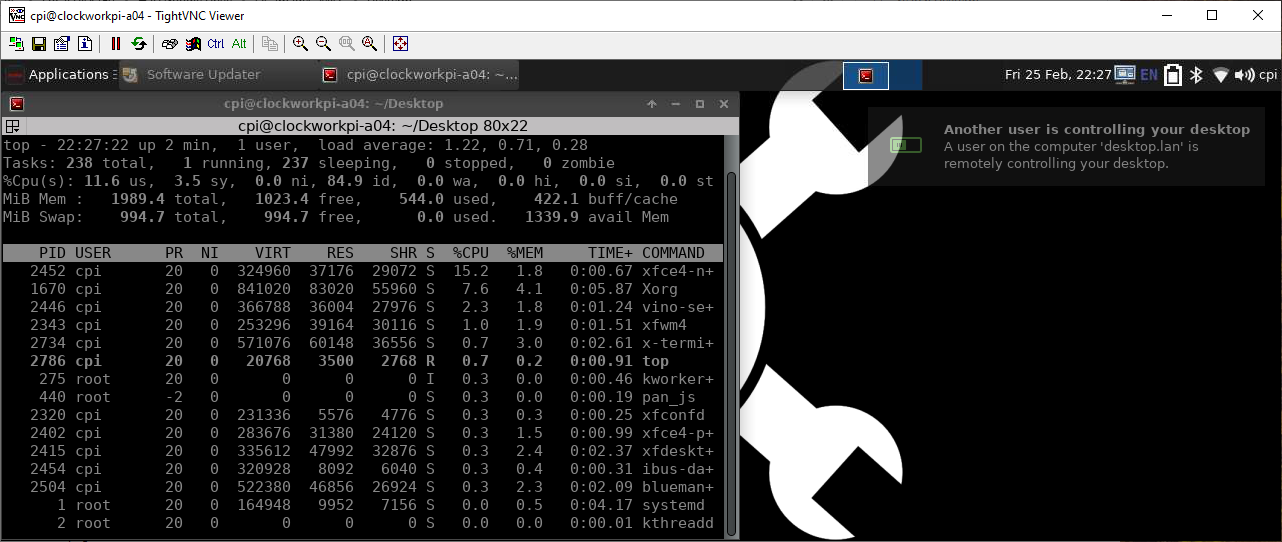Viewport: 1282px width, 542px height.
Task: Toggle the Alt key state
Action: 239,44
